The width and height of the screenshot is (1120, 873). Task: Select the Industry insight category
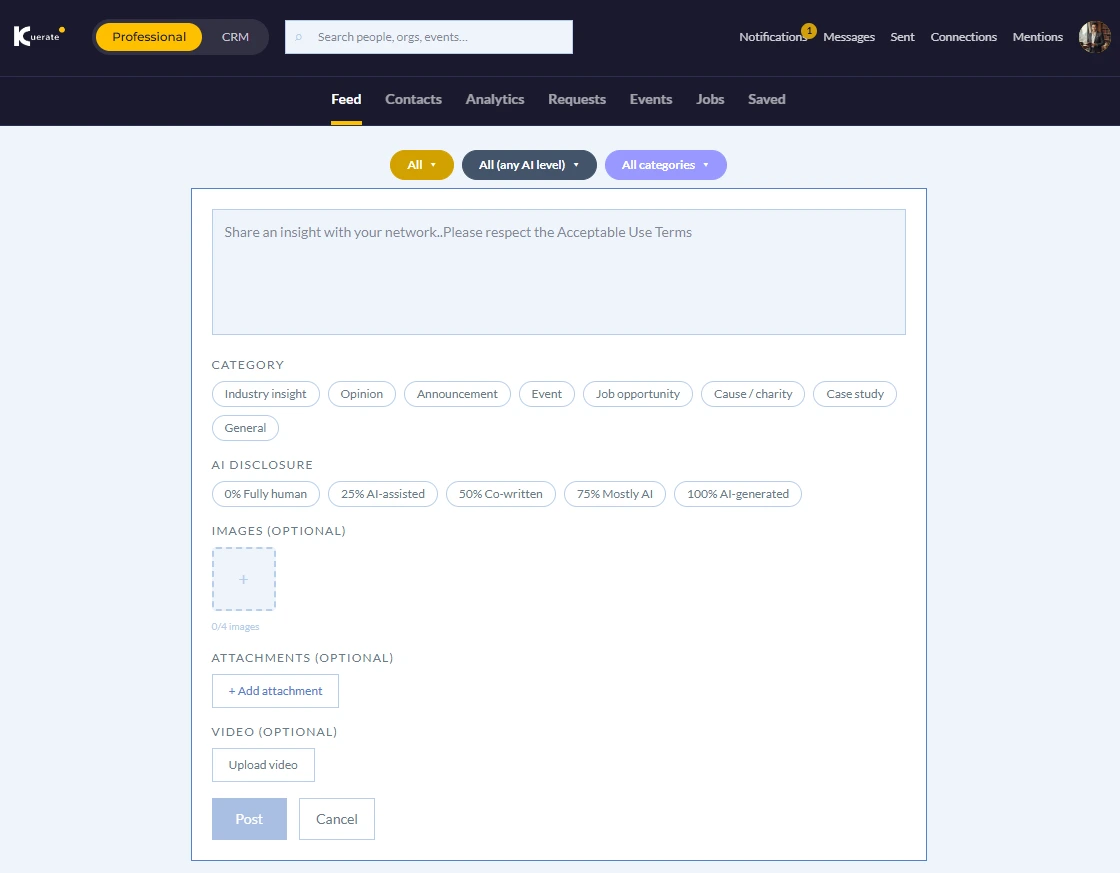[265, 394]
